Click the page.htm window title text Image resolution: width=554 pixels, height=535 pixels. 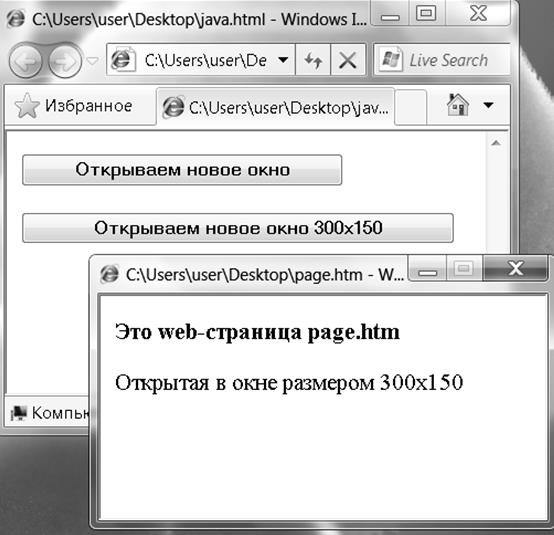[265, 275]
